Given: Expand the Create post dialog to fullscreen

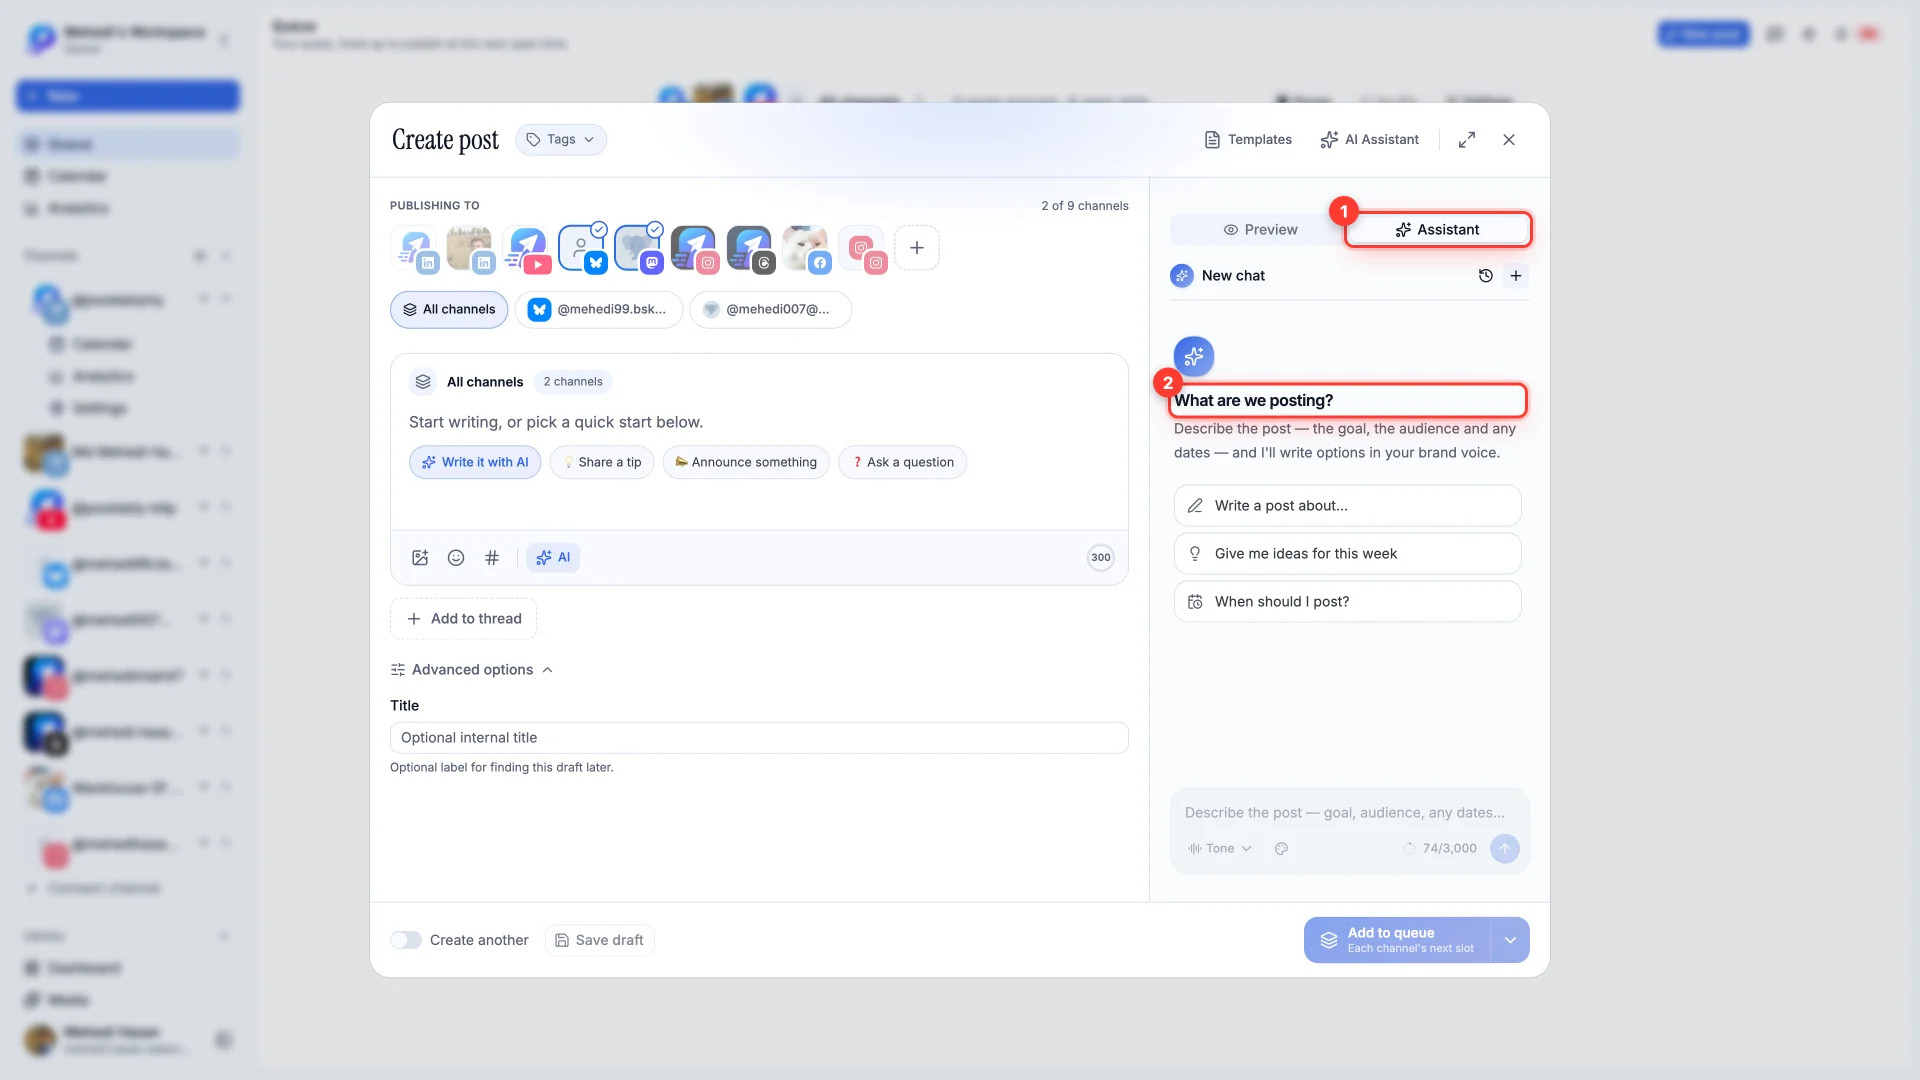Looking at the screenshot, I should coord(1467,140).
